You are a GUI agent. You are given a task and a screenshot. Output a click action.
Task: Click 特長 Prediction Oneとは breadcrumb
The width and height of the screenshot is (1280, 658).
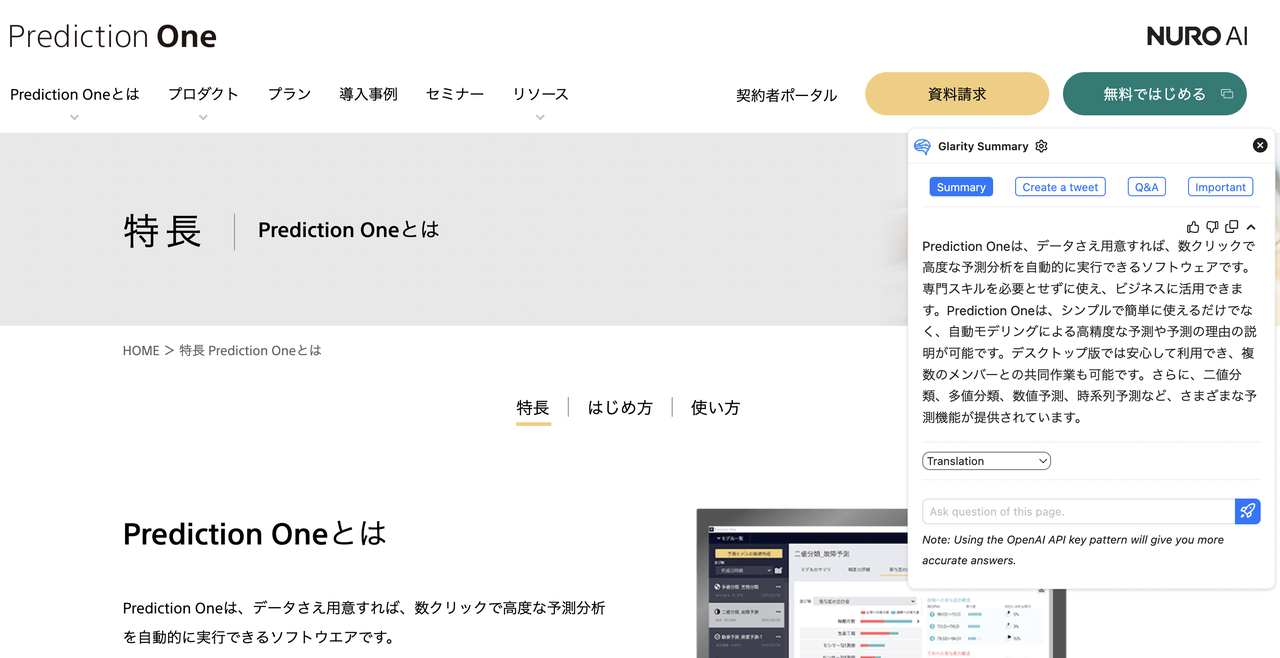251,351
